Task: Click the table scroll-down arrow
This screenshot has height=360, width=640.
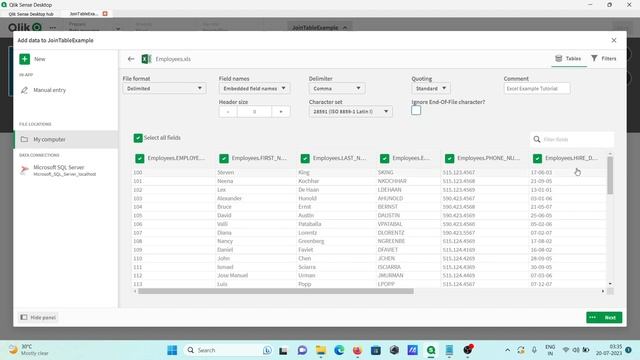Action: pos(610,283)
